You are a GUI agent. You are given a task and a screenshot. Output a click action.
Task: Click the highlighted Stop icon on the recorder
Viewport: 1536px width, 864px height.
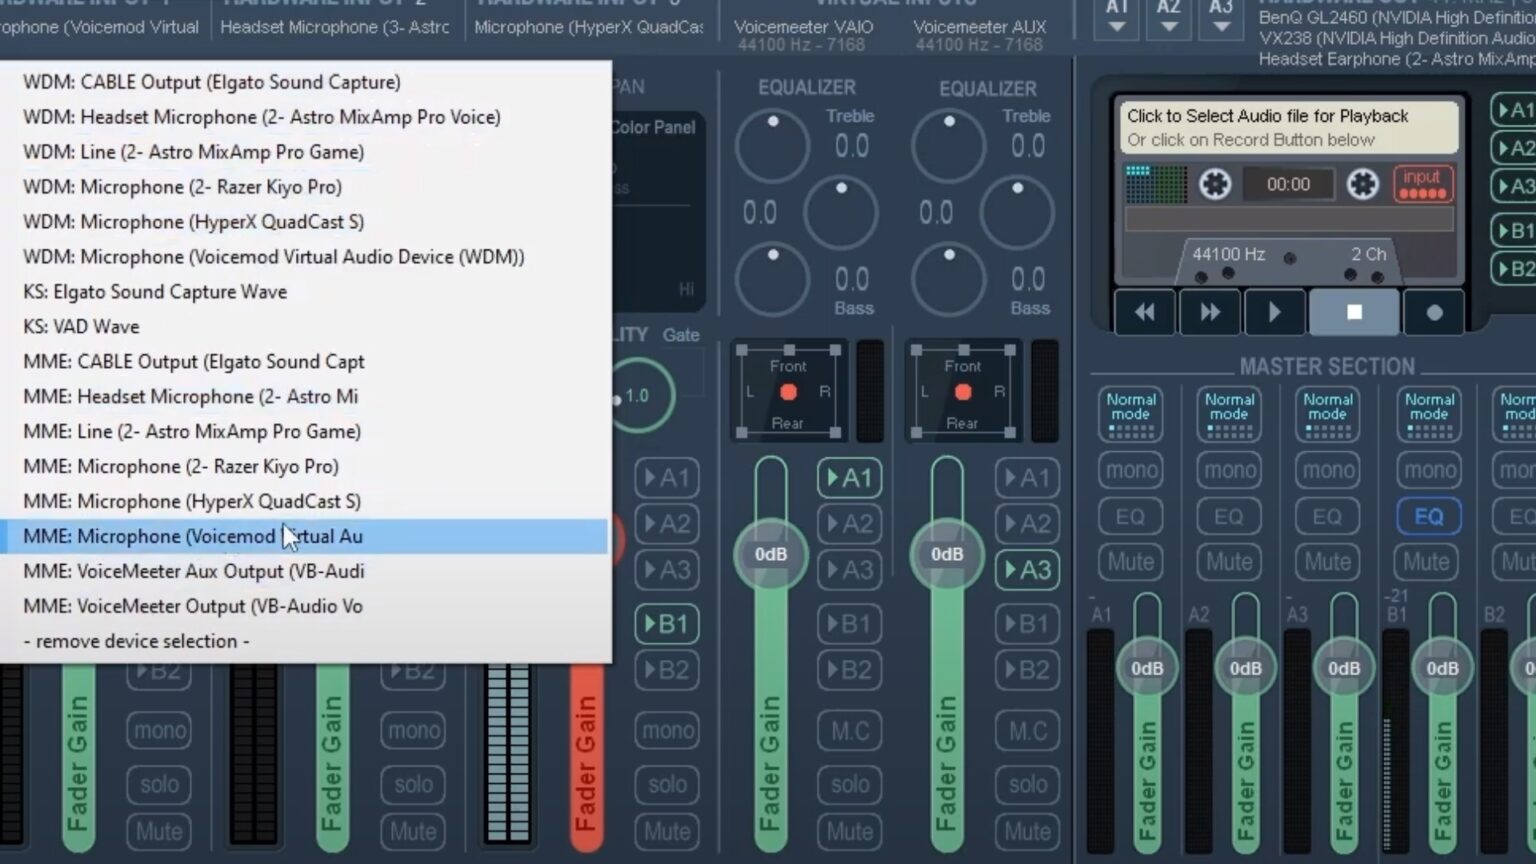(1353, 311)
